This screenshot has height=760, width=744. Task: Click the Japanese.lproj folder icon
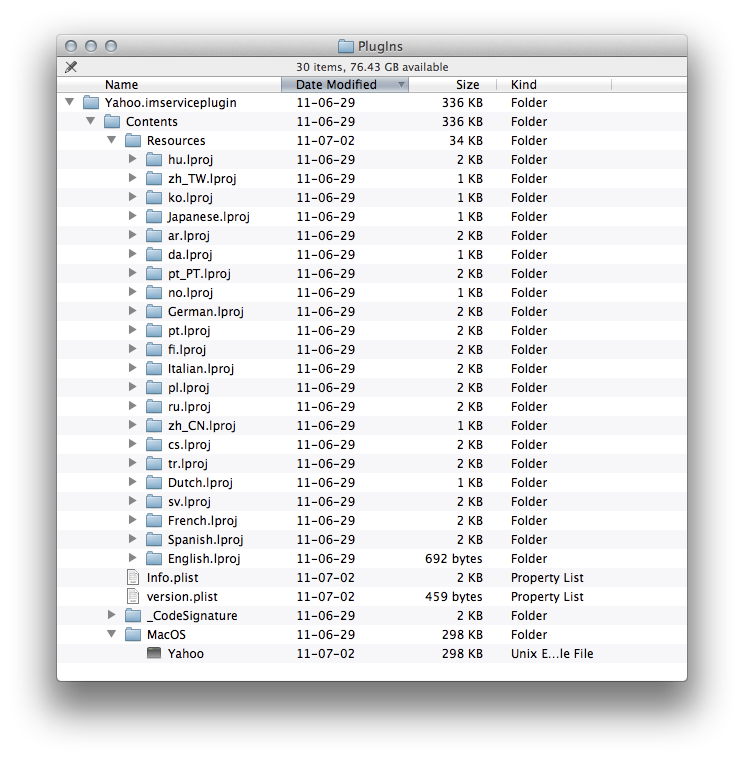[154, 217]
